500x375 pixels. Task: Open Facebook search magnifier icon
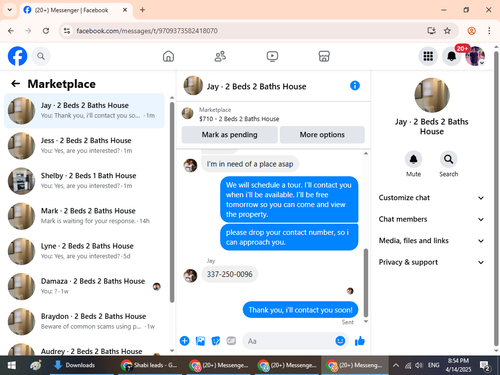pyautogui.click(x=41, y=56)
